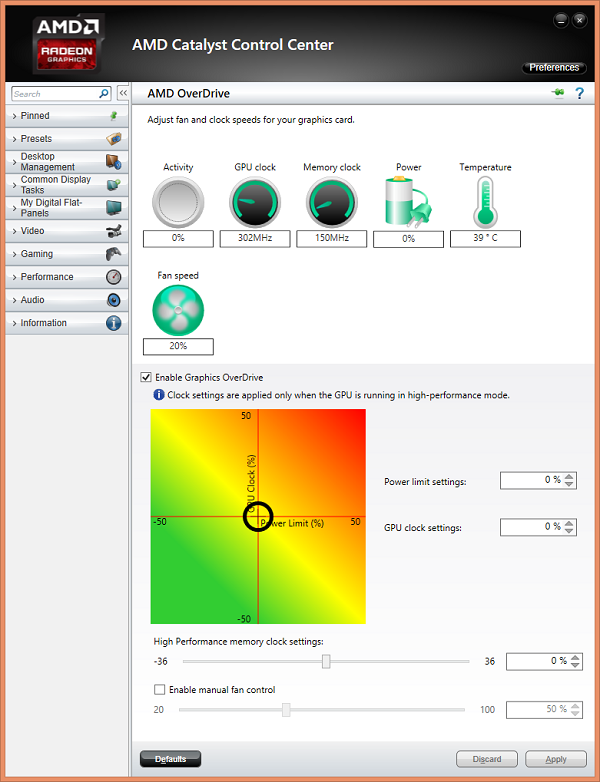The height and width of the screenshot is (782, 600).
Task: Click the Temperature thermometer icon
Action: 485,202
